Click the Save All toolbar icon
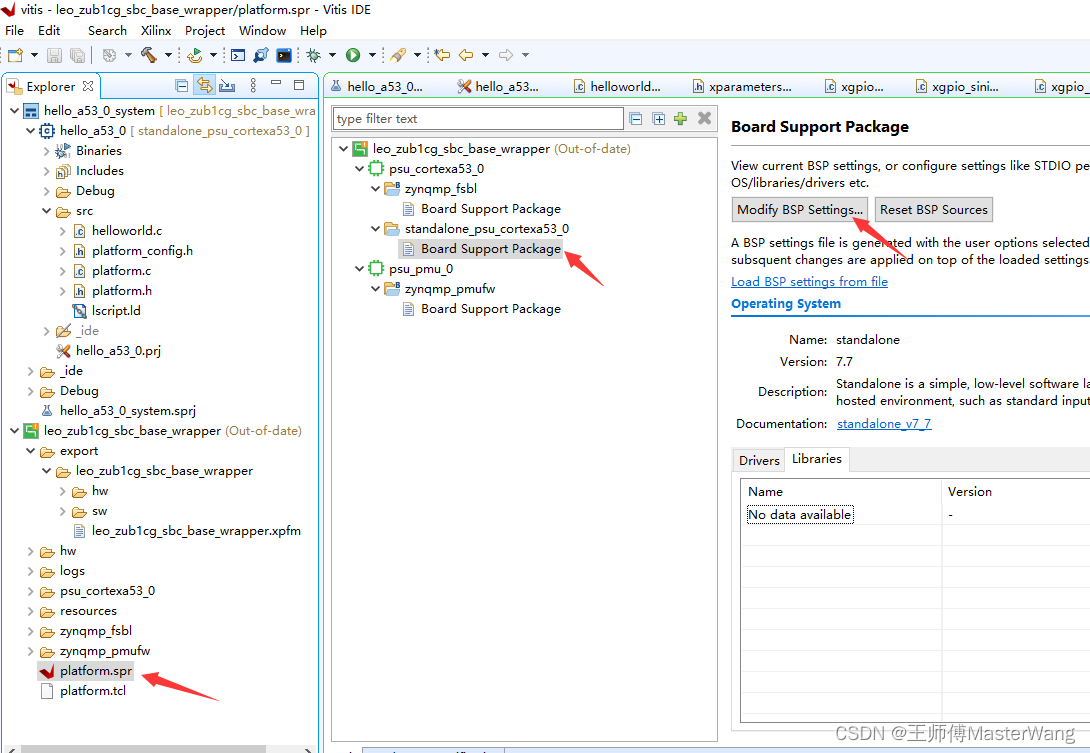This screenshot has width=1090, height=753. coord(78,55)
